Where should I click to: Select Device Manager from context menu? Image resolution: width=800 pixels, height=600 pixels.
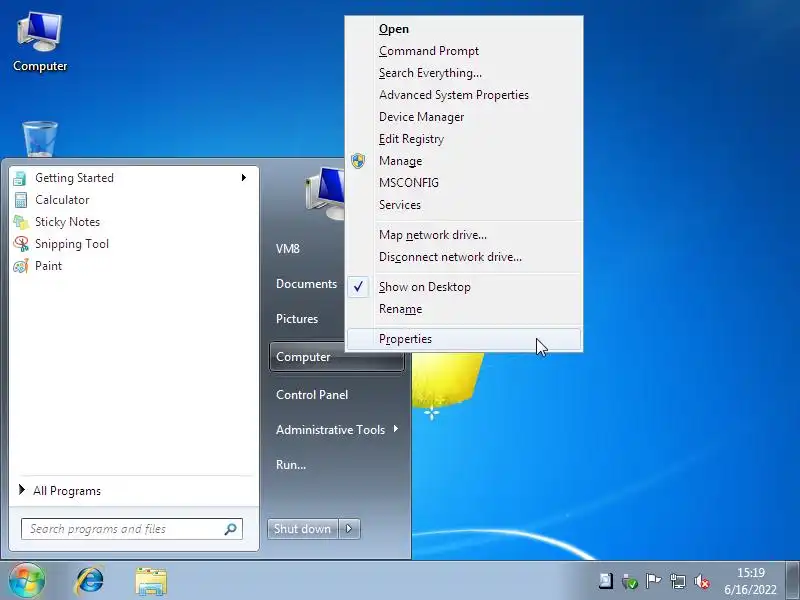tap(464, 117)
